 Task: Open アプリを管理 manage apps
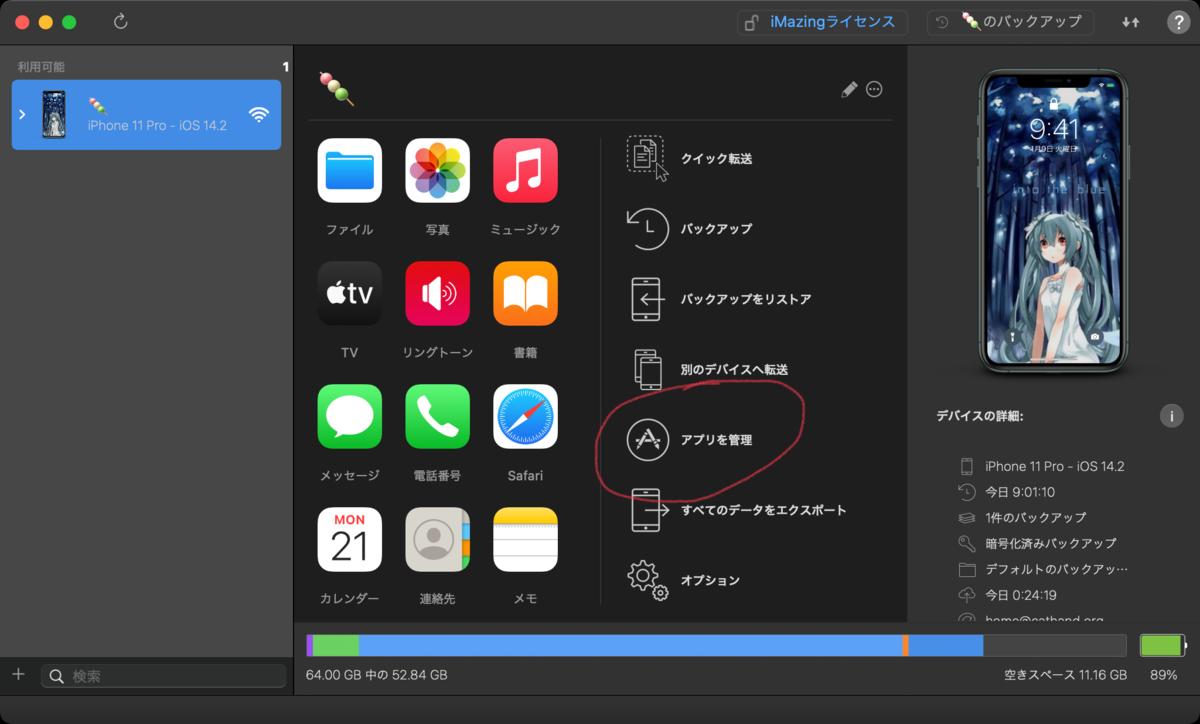690,440
